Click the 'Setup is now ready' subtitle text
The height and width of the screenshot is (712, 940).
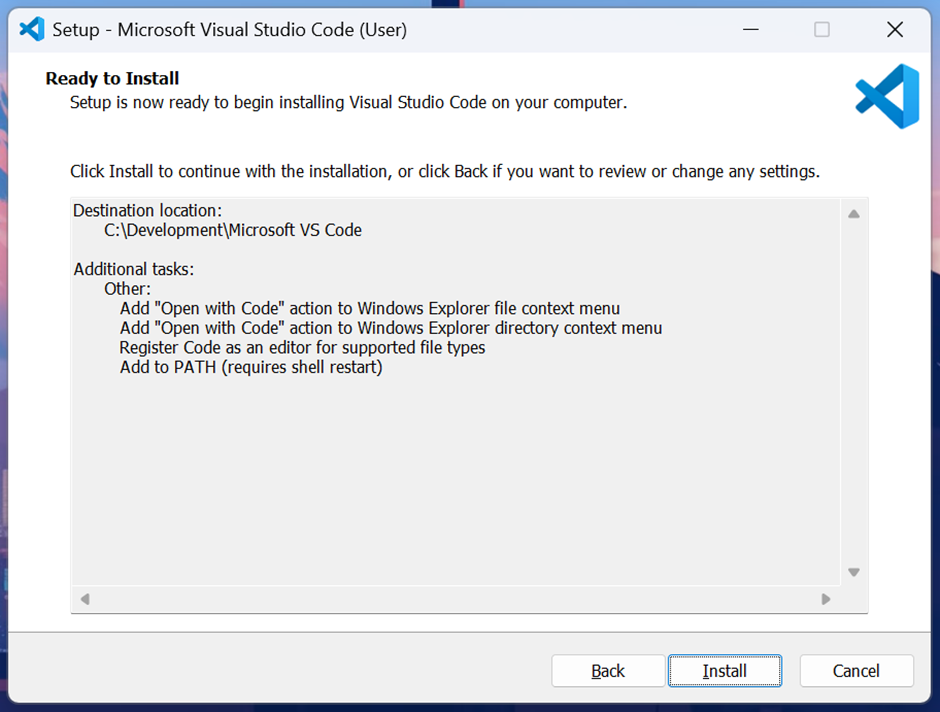click(348, 102)
